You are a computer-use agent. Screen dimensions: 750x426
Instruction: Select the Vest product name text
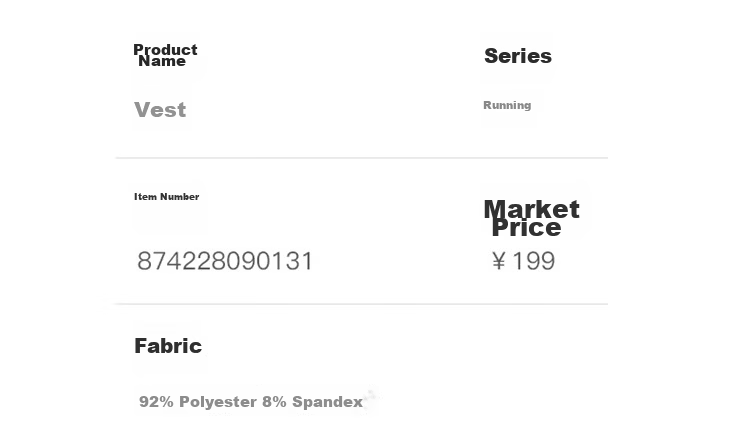160,110
